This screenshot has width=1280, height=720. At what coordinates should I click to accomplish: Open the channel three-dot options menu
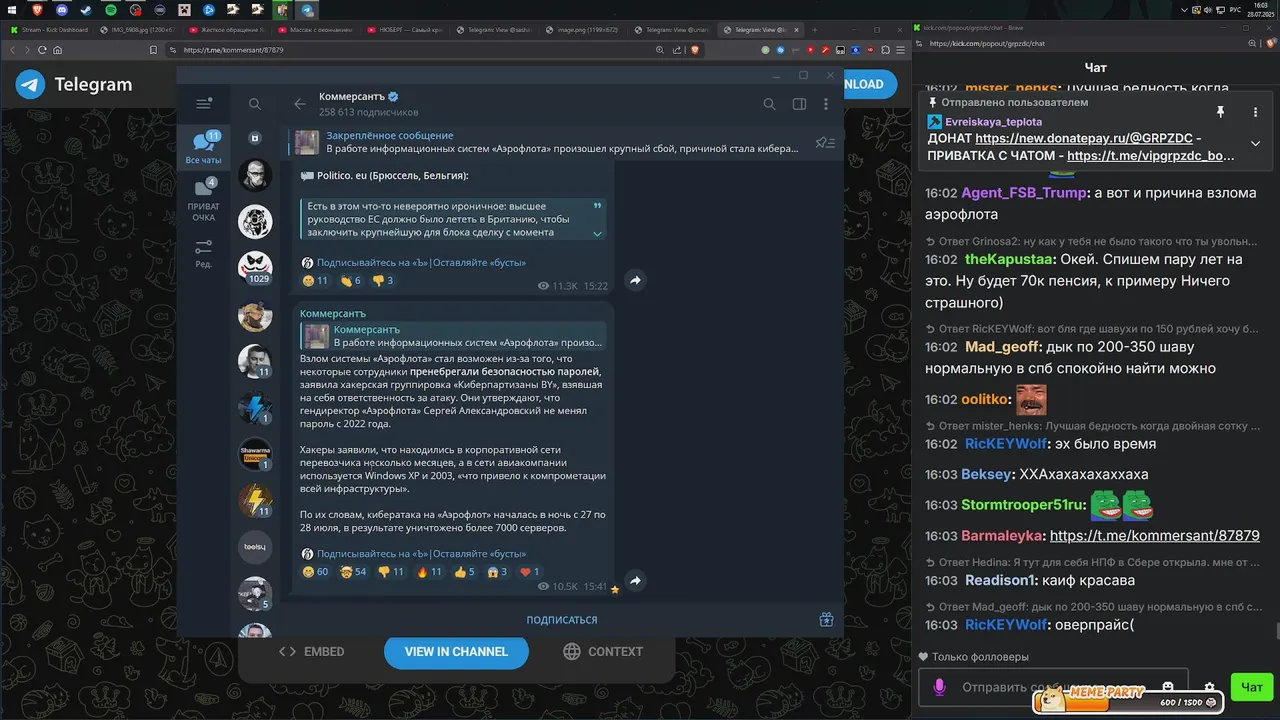[x=826, y=104]
